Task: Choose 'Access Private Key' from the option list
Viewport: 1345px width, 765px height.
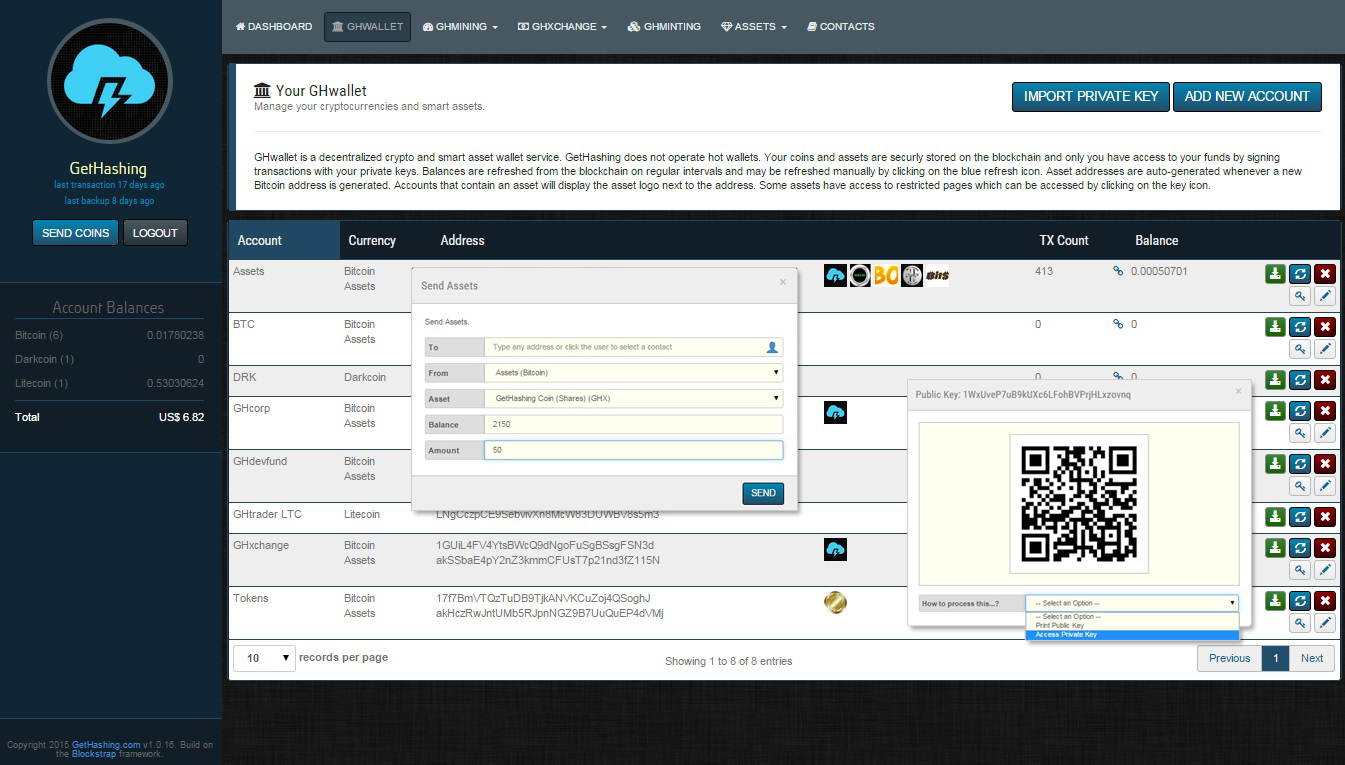Action: 1132,635
